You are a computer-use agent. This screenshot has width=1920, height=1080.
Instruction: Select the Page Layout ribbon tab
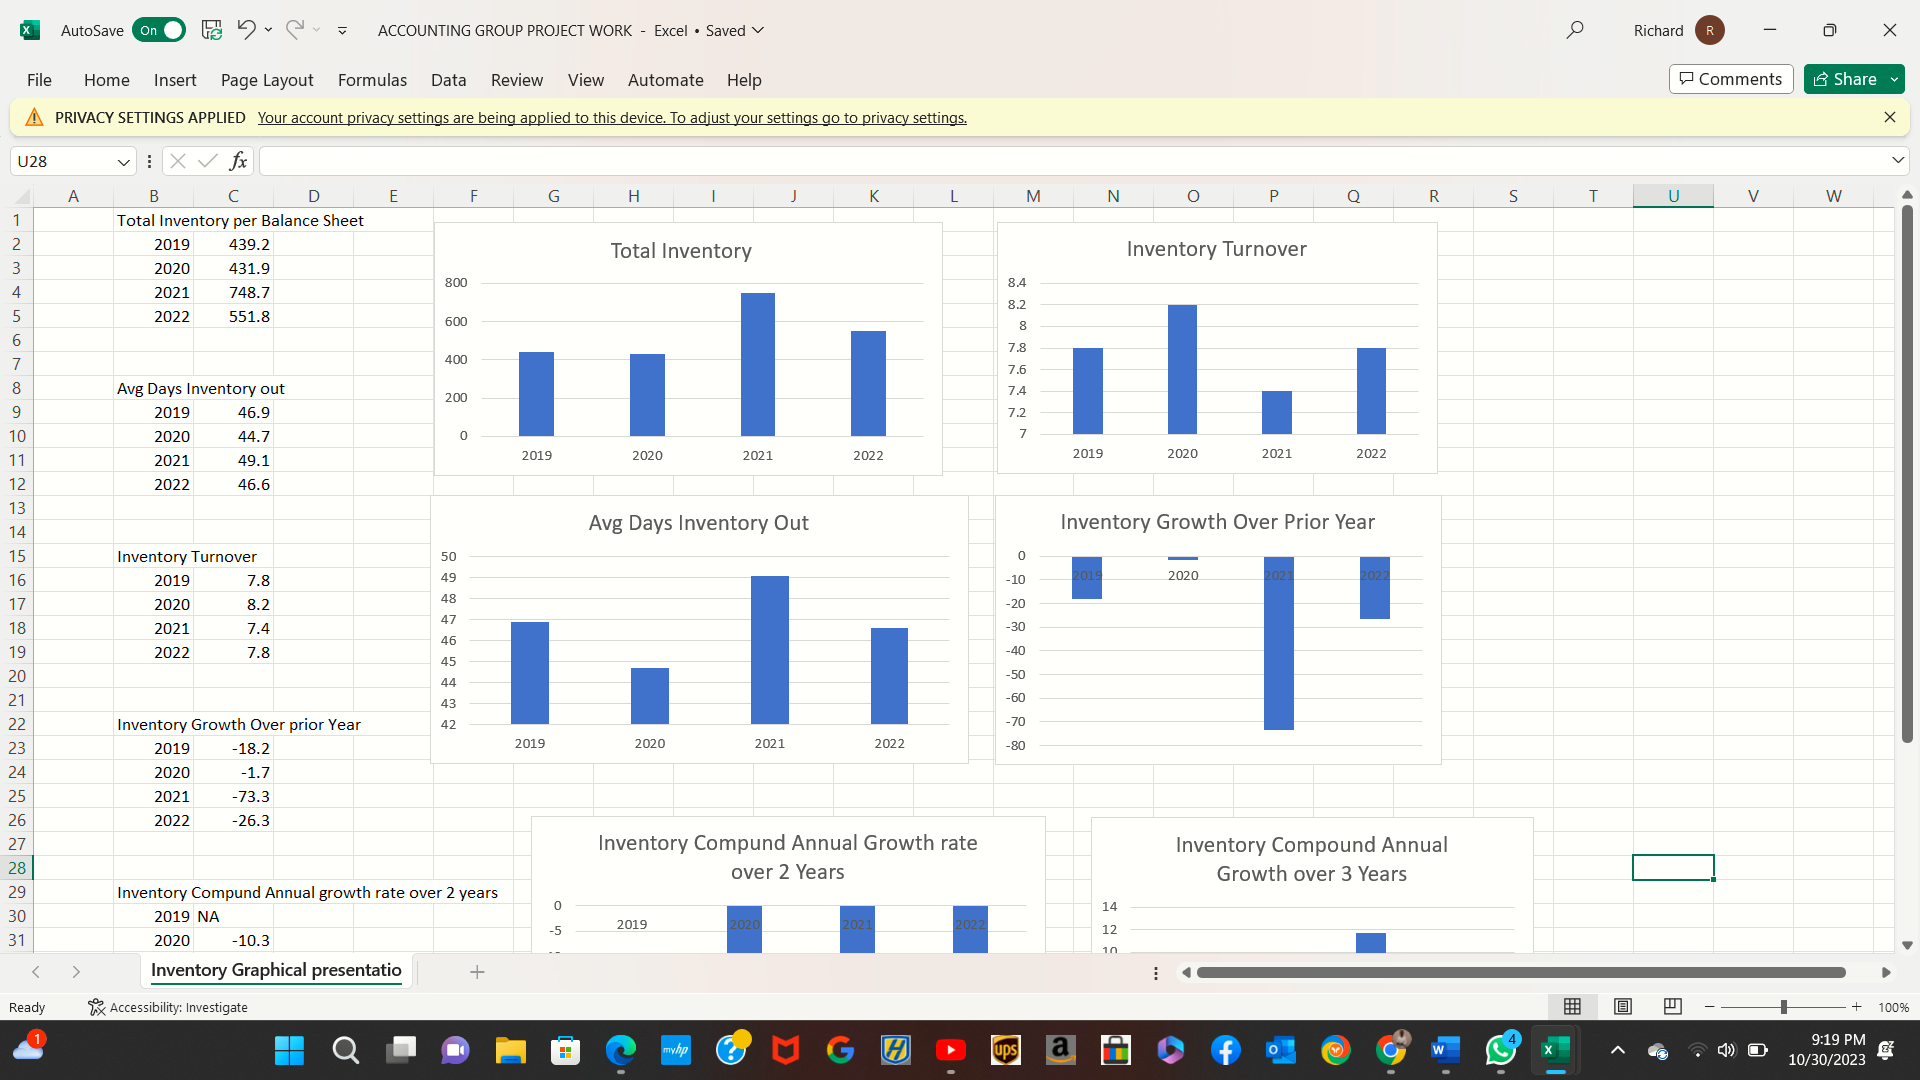(x=266, y=79)
